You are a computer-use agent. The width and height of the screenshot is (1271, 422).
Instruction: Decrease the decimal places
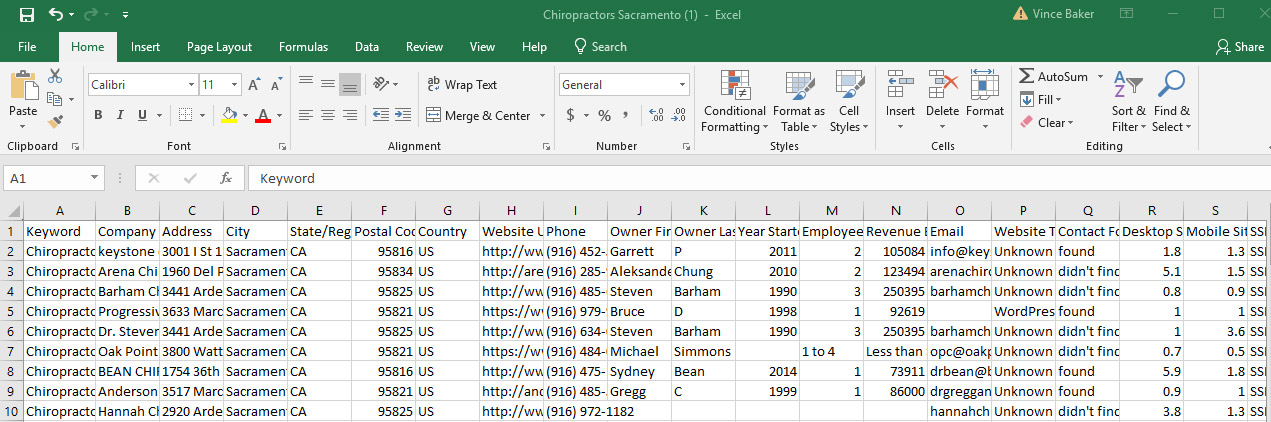pyautogui.click(x=677, y=116)
